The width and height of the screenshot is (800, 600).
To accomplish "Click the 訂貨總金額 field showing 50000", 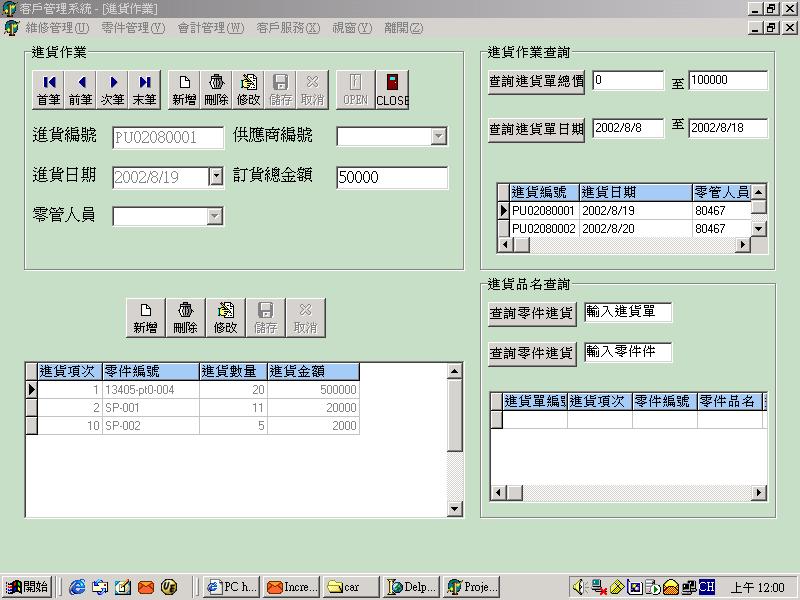I will pyautogui.click(x=392, y=177).
